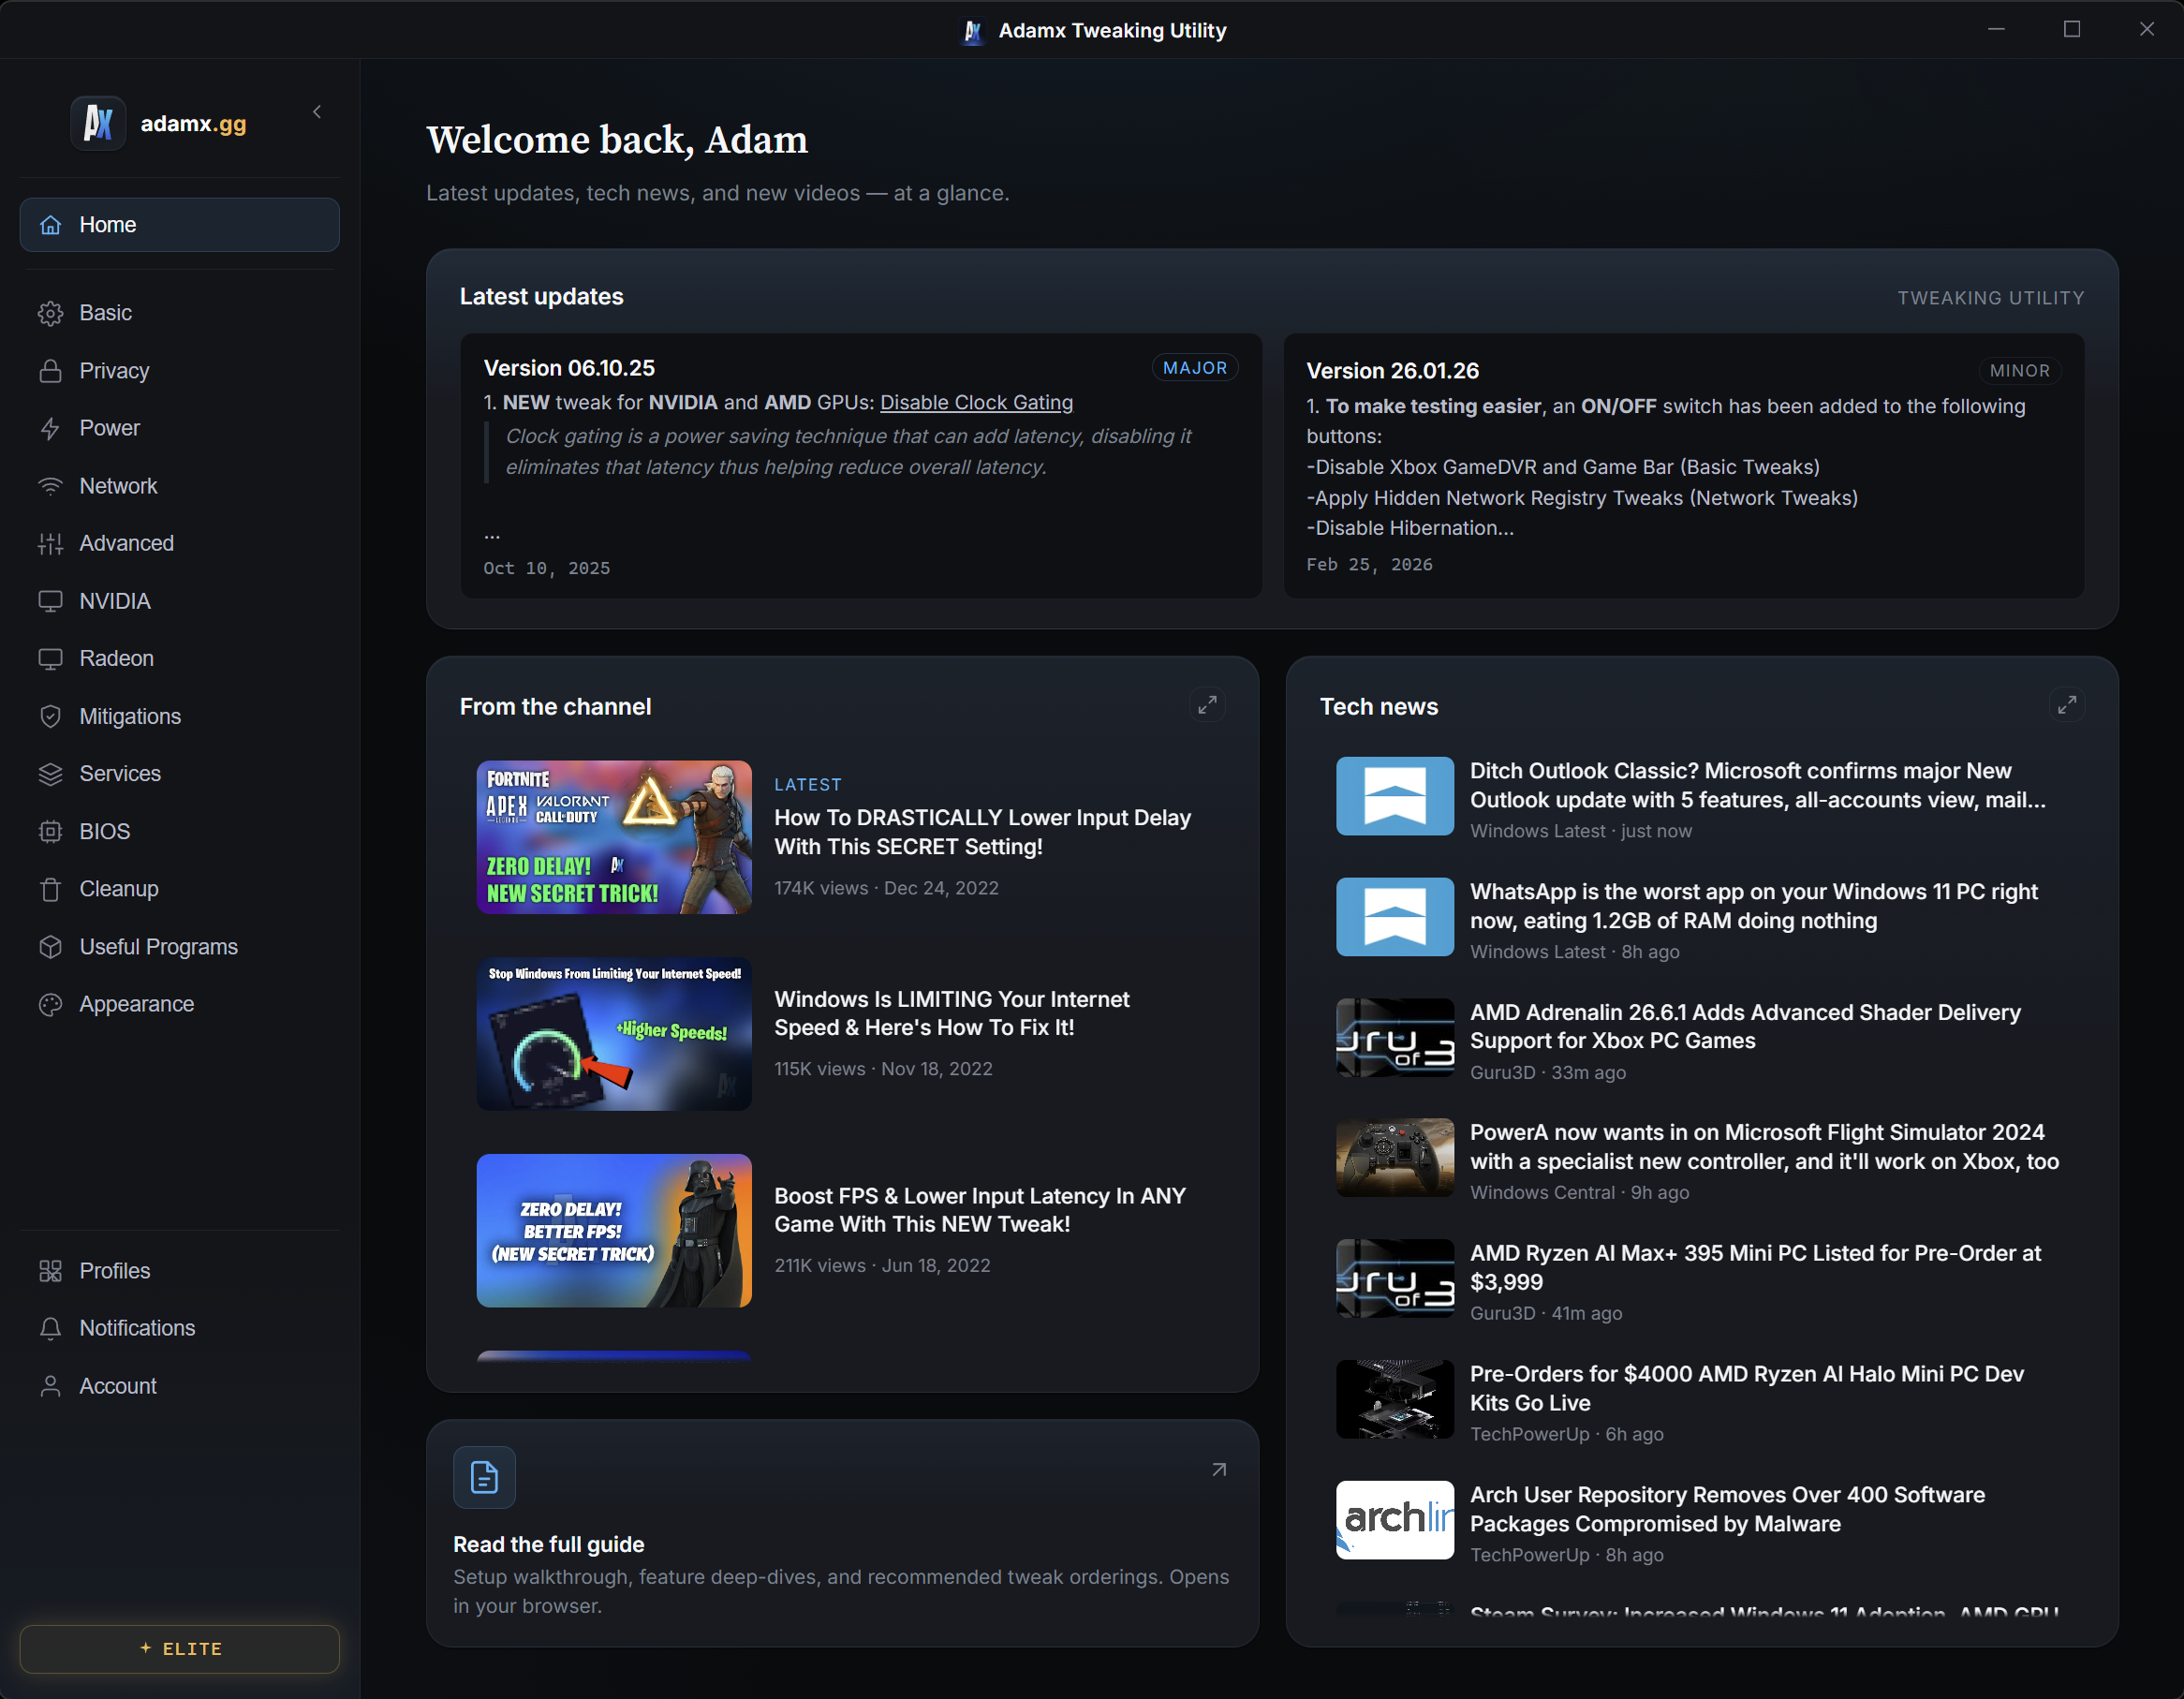The height and width of the screenshot is (1699, 2184).
Task: Click '174K views · Dec 24, 2022' text
Action: click(886, 888)
